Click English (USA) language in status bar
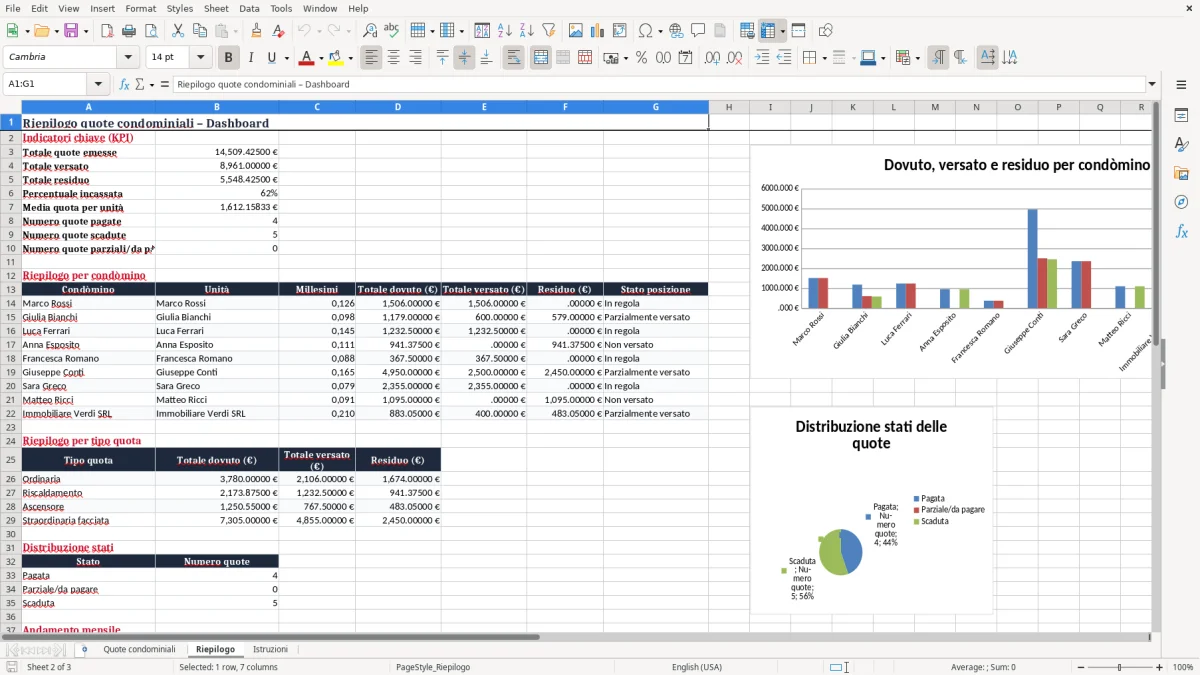This screenshot has width=1200, height=675. coord(696,667)
